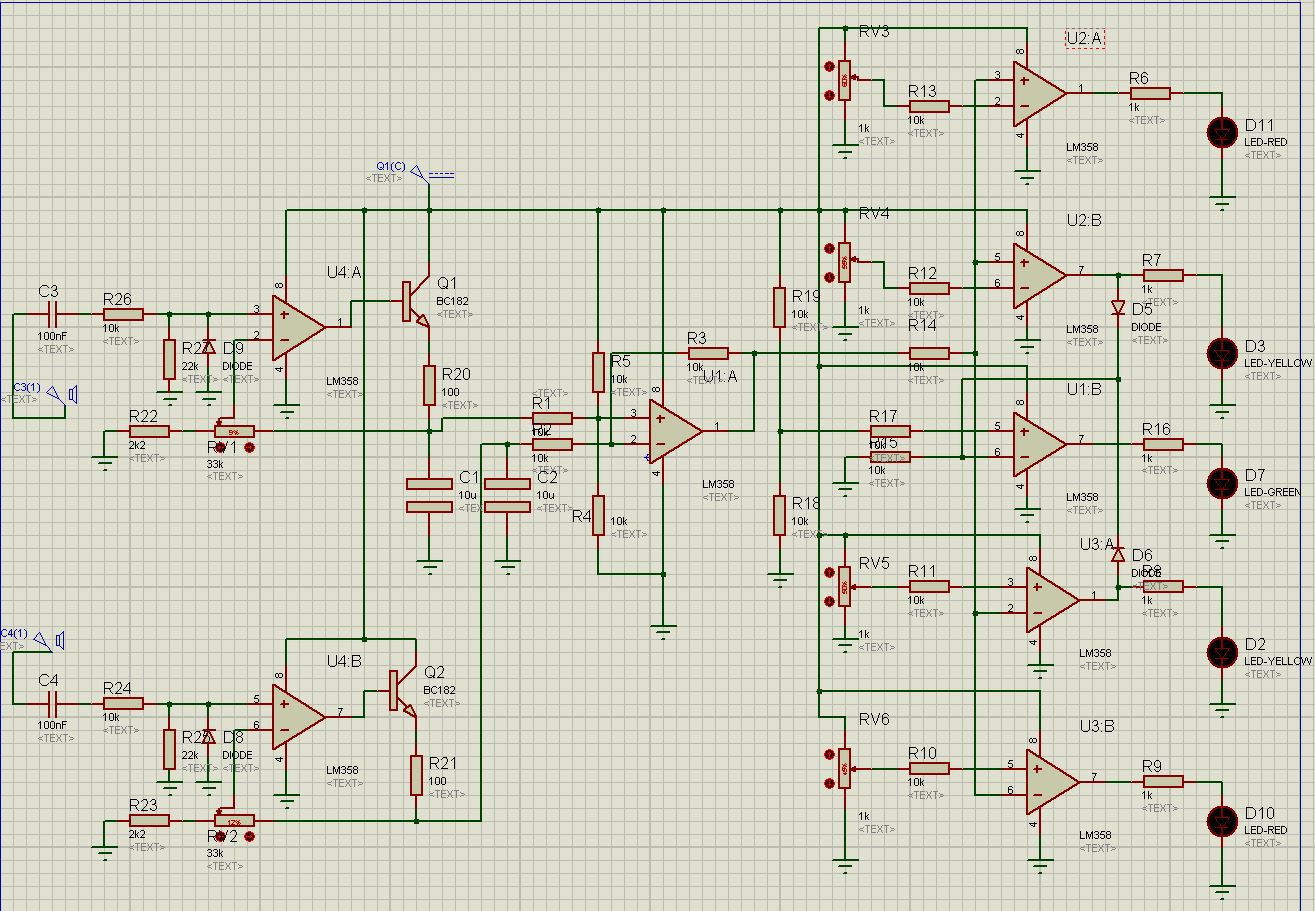Image resolution: width=1315 pixels, height=911 pixels.
Task: Select the D3 yellow LED
Action: (1222, 353)
